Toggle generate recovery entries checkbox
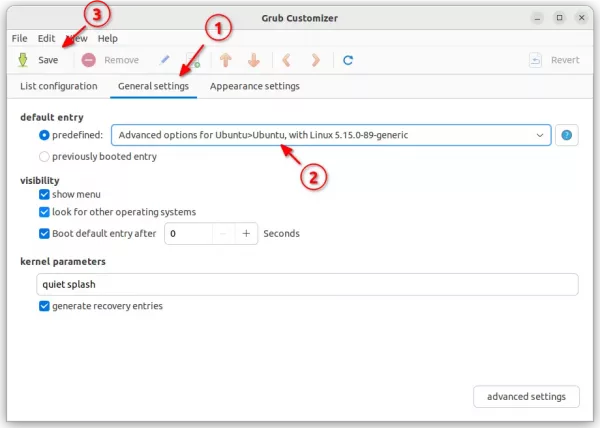This screenshot has height=428, width=600. coord(44,306)
